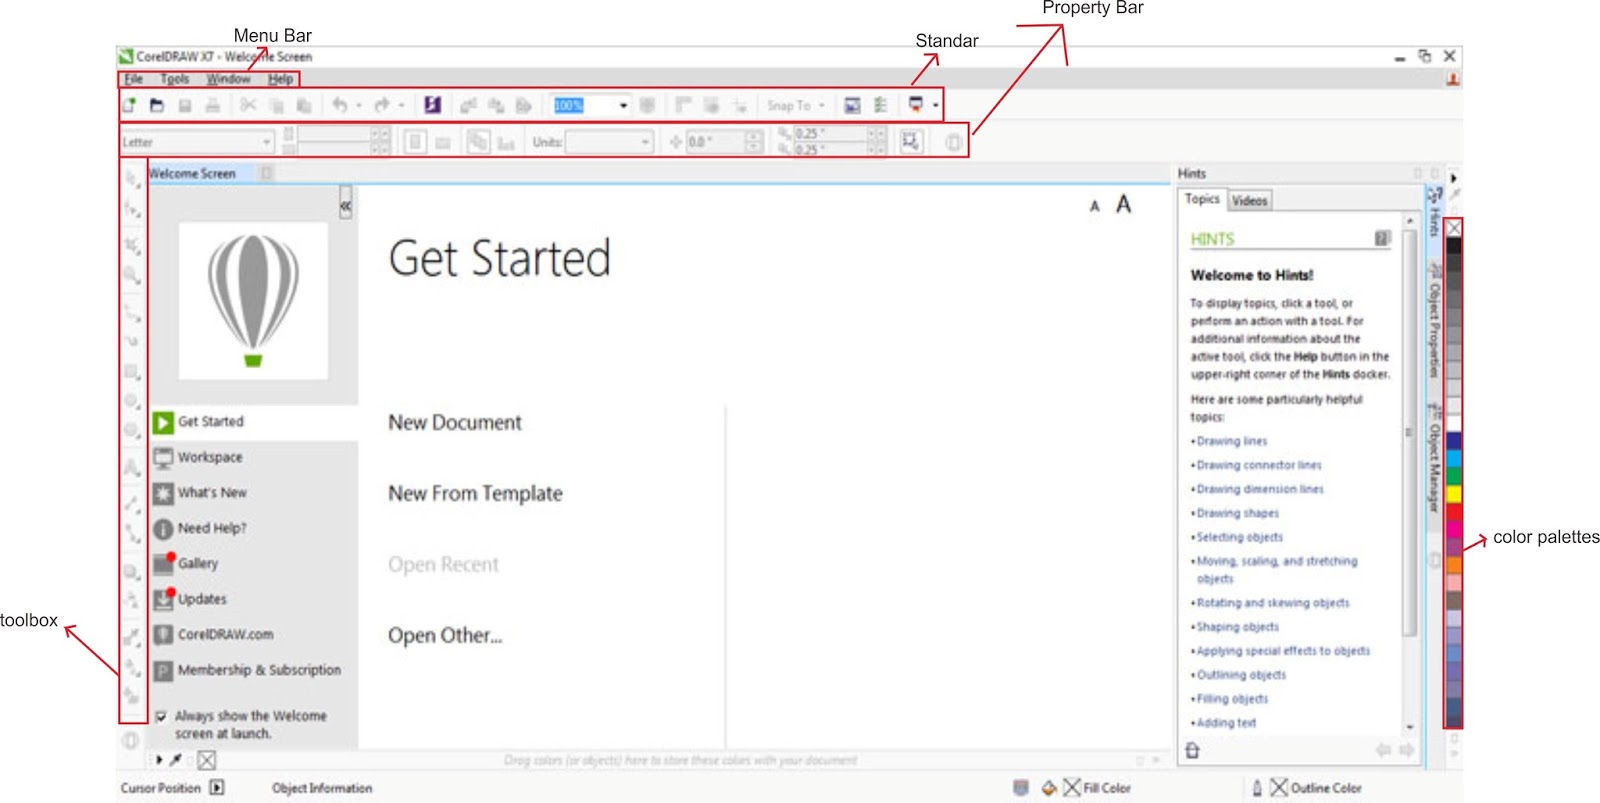Switch to the Topics tab in Hints
1600x803 pixels.
[1202, 199]
